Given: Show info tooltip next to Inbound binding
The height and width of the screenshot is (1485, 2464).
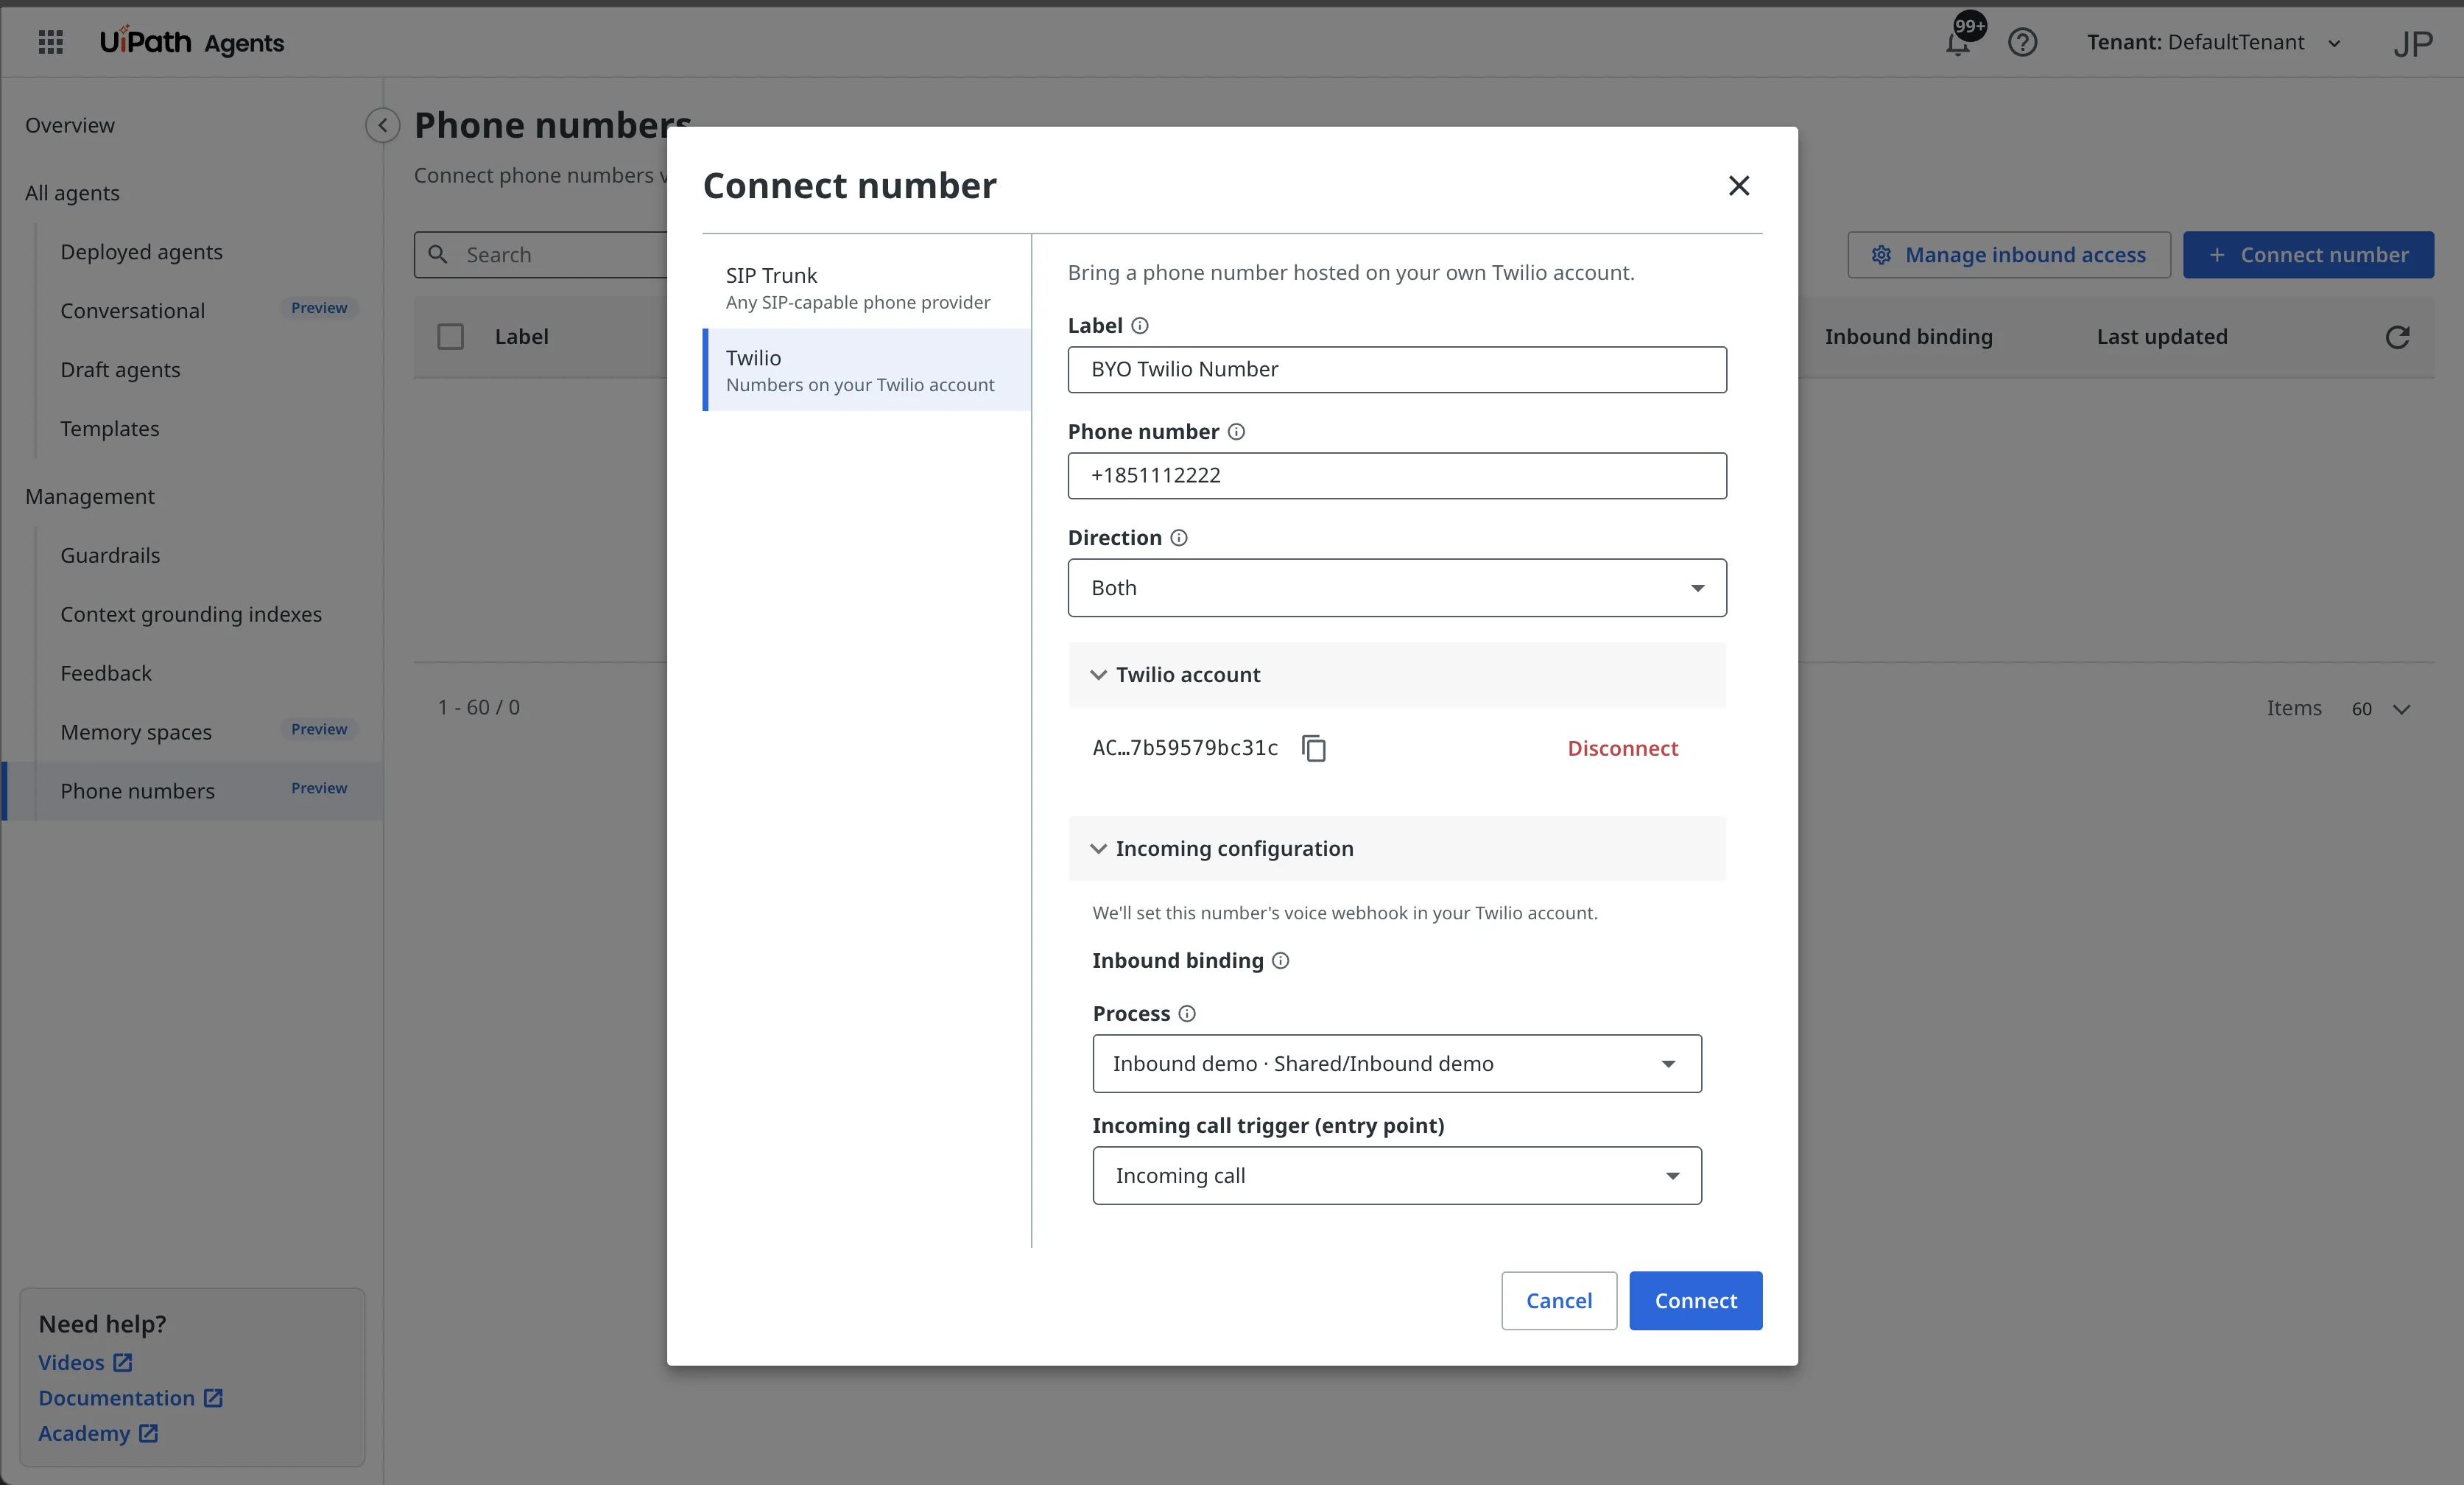Looking at the screenshot, I should coord(1280,961).
